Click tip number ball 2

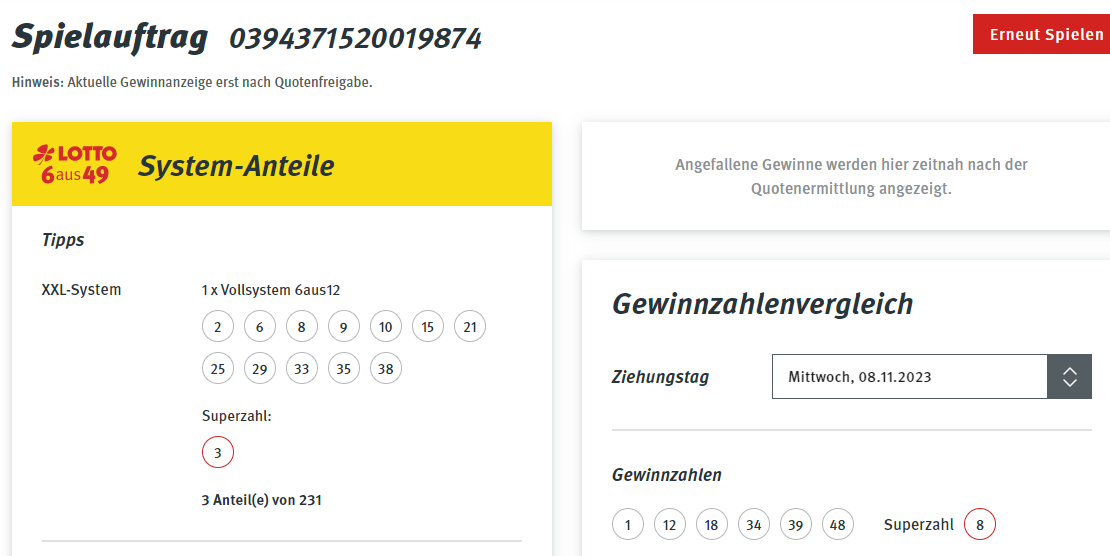click(217, 327)
